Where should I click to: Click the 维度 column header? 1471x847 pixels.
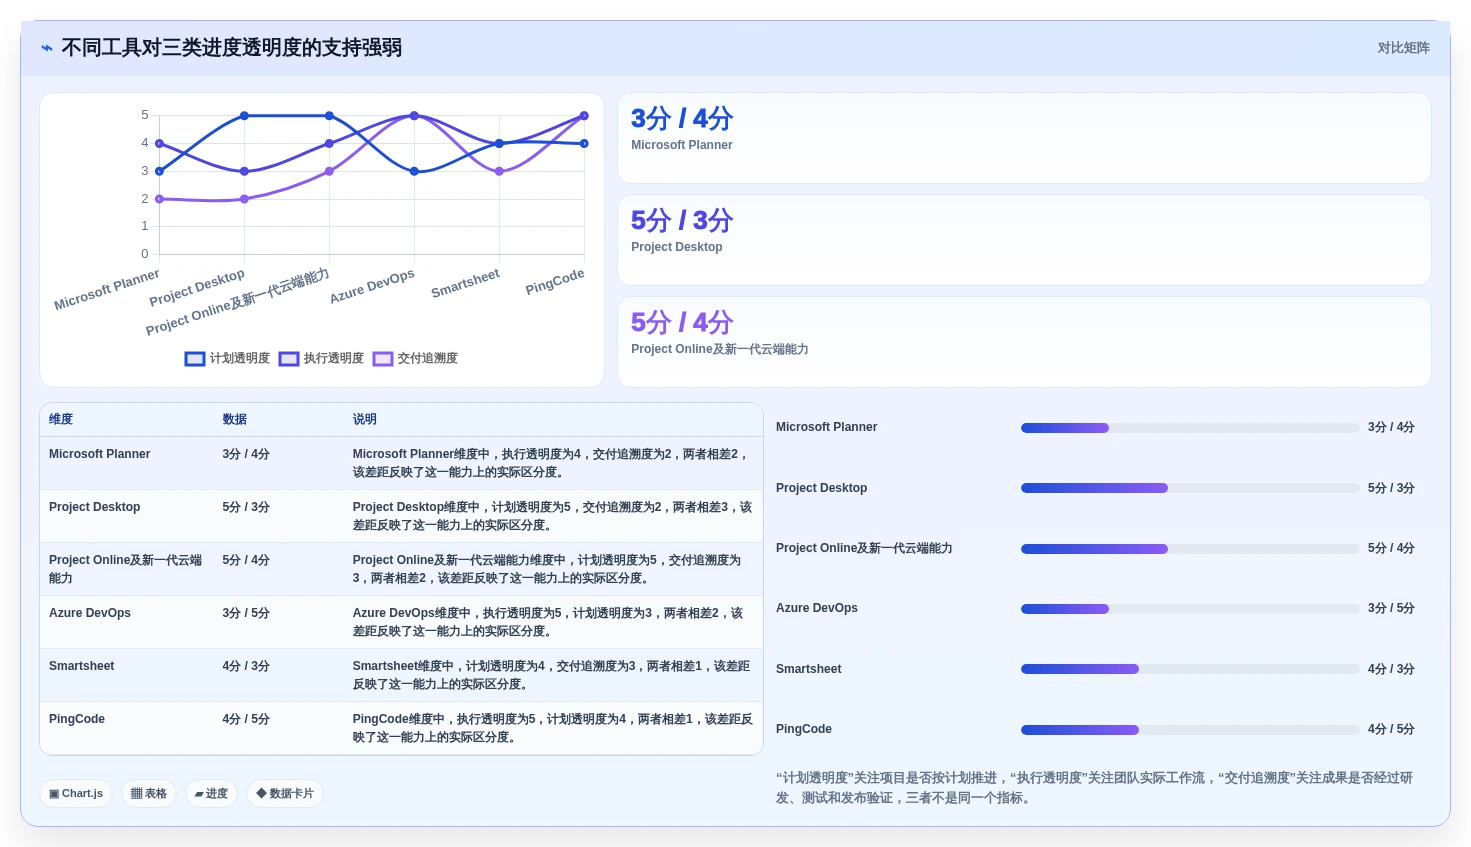(x=61, y=420)
